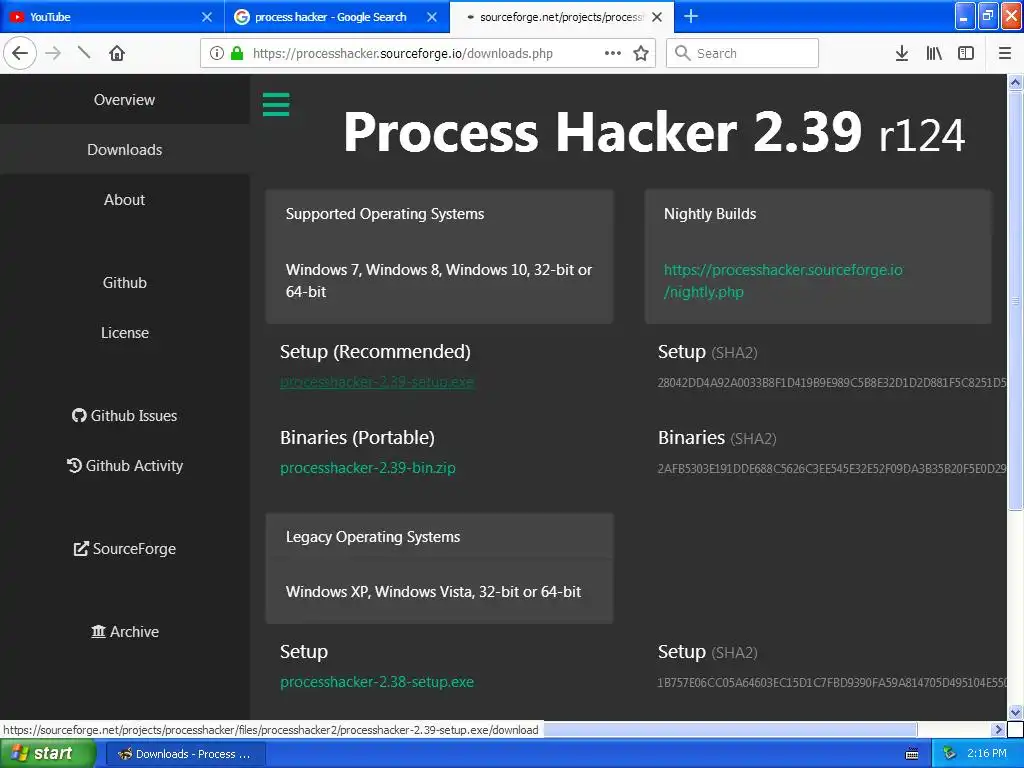Open the Archive sidebar link
Viewport: 1024px width, 768px height.
[x=124, y=632]
